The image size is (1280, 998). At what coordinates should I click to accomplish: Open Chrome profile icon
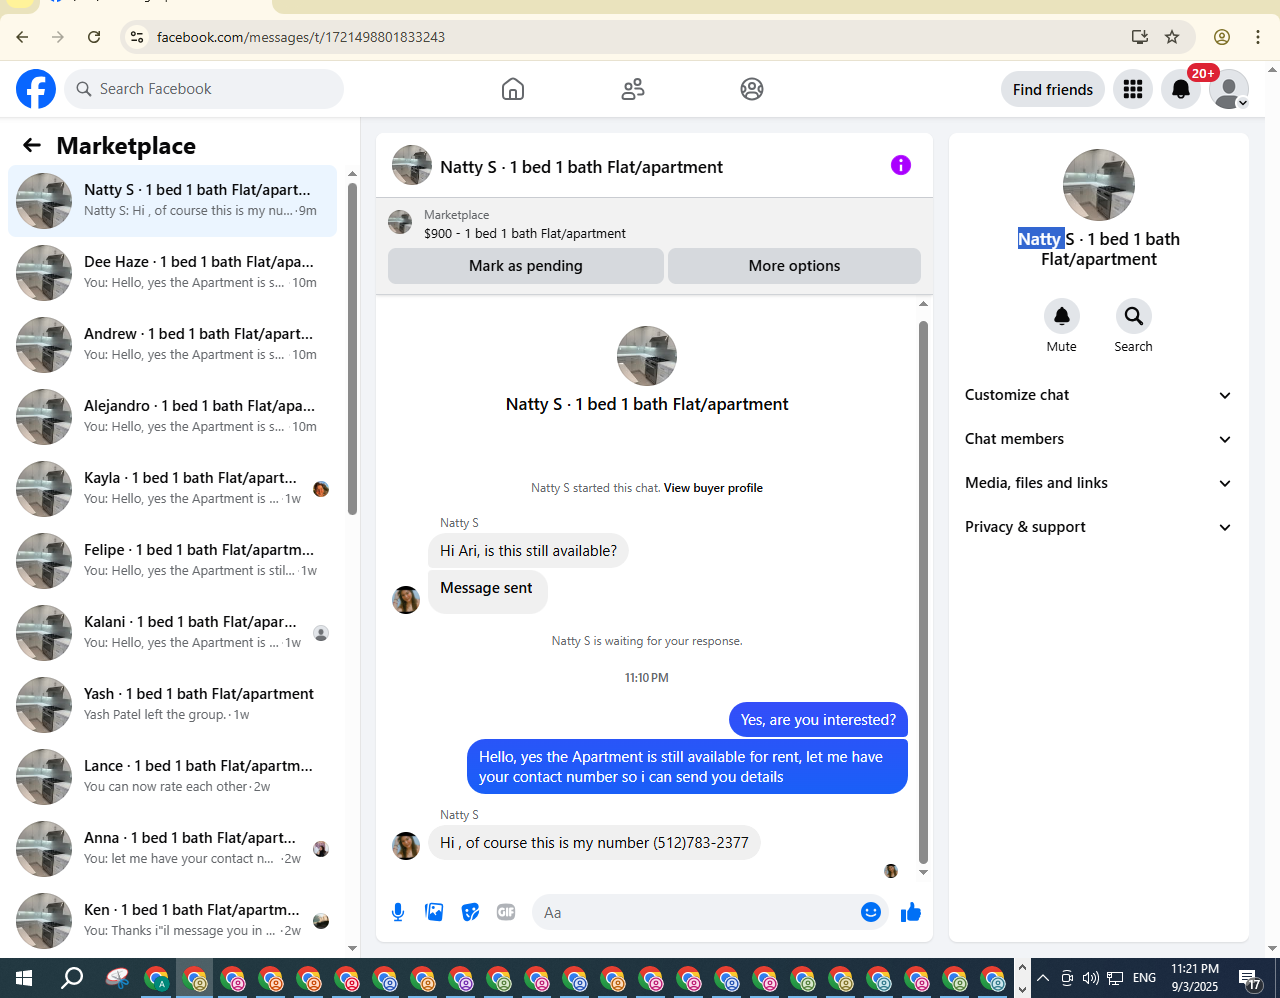[x=1222, y=37]
